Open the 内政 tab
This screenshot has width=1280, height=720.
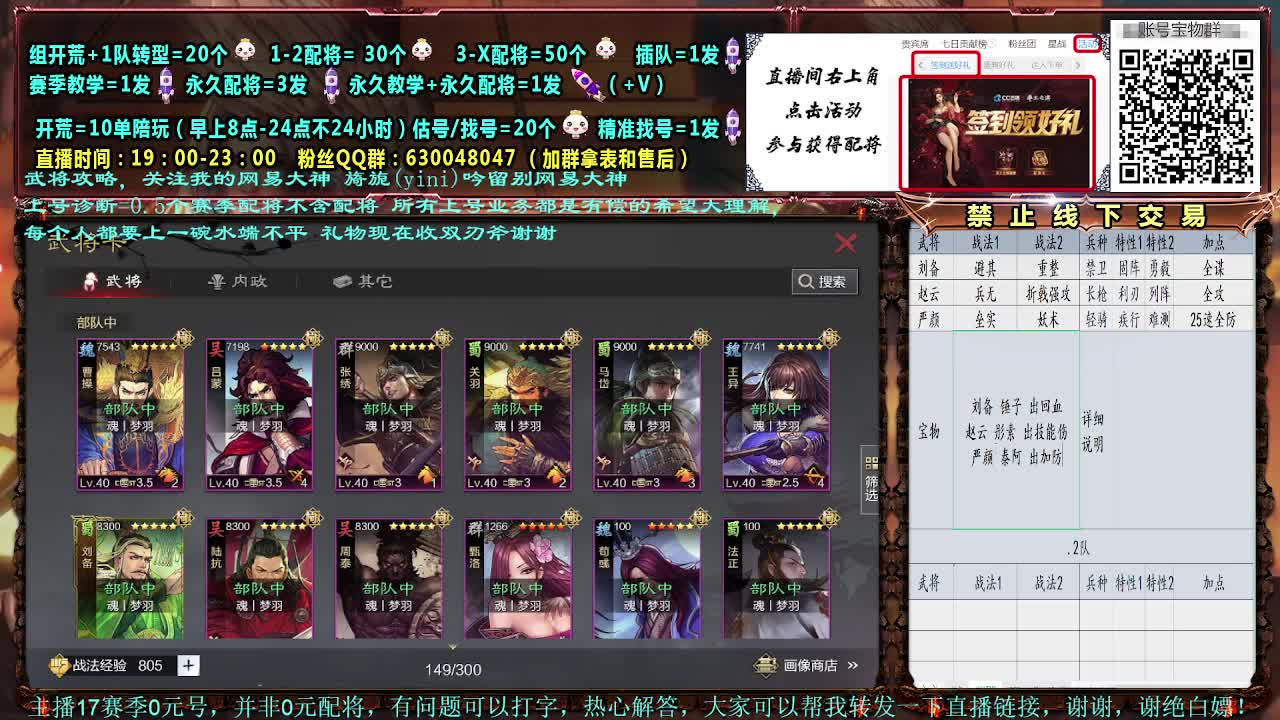tap(238, 281)
